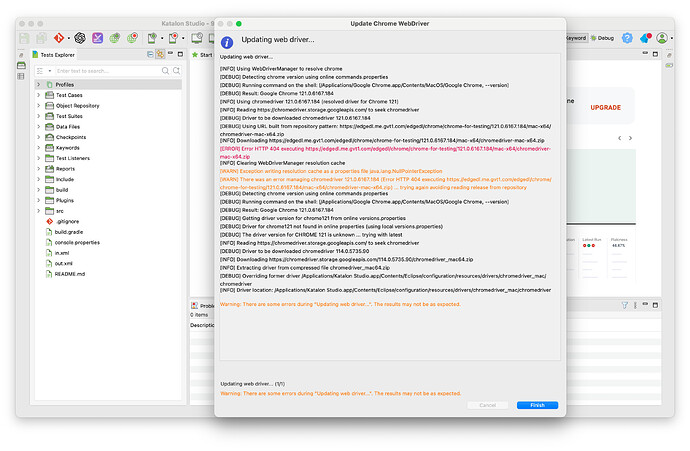
Task: Click the user account avatar icon
Action: (662, 38)
